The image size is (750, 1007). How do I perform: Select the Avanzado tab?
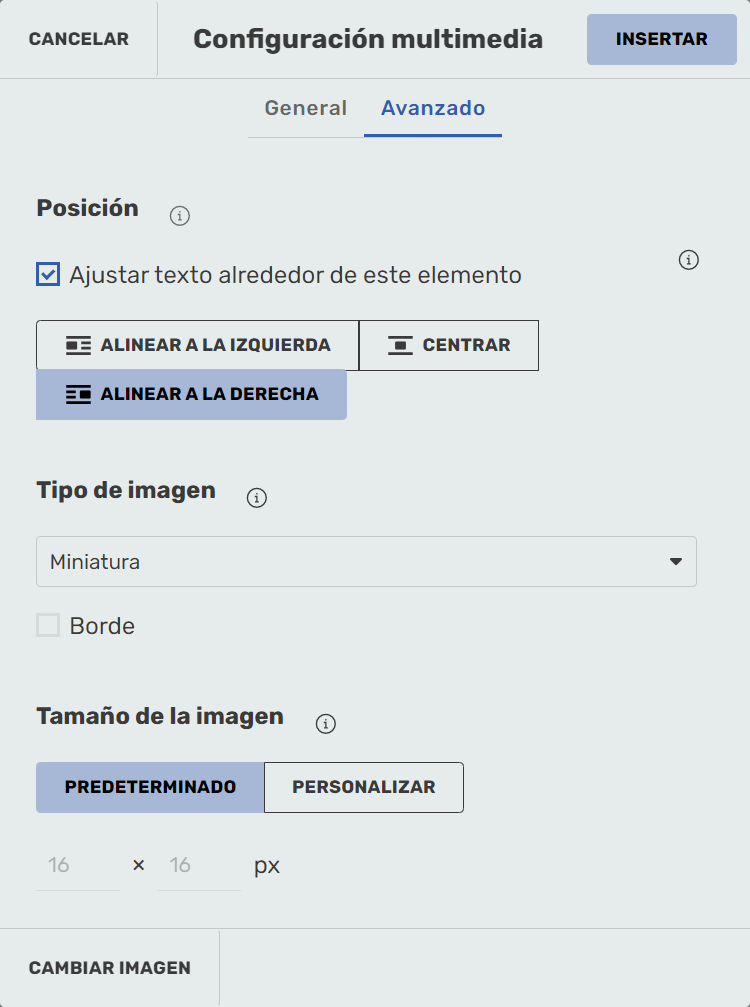(x=433, y=108)
